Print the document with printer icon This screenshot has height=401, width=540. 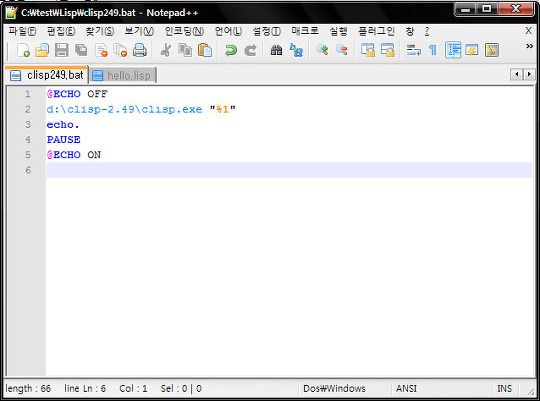[x=140, y=50]
